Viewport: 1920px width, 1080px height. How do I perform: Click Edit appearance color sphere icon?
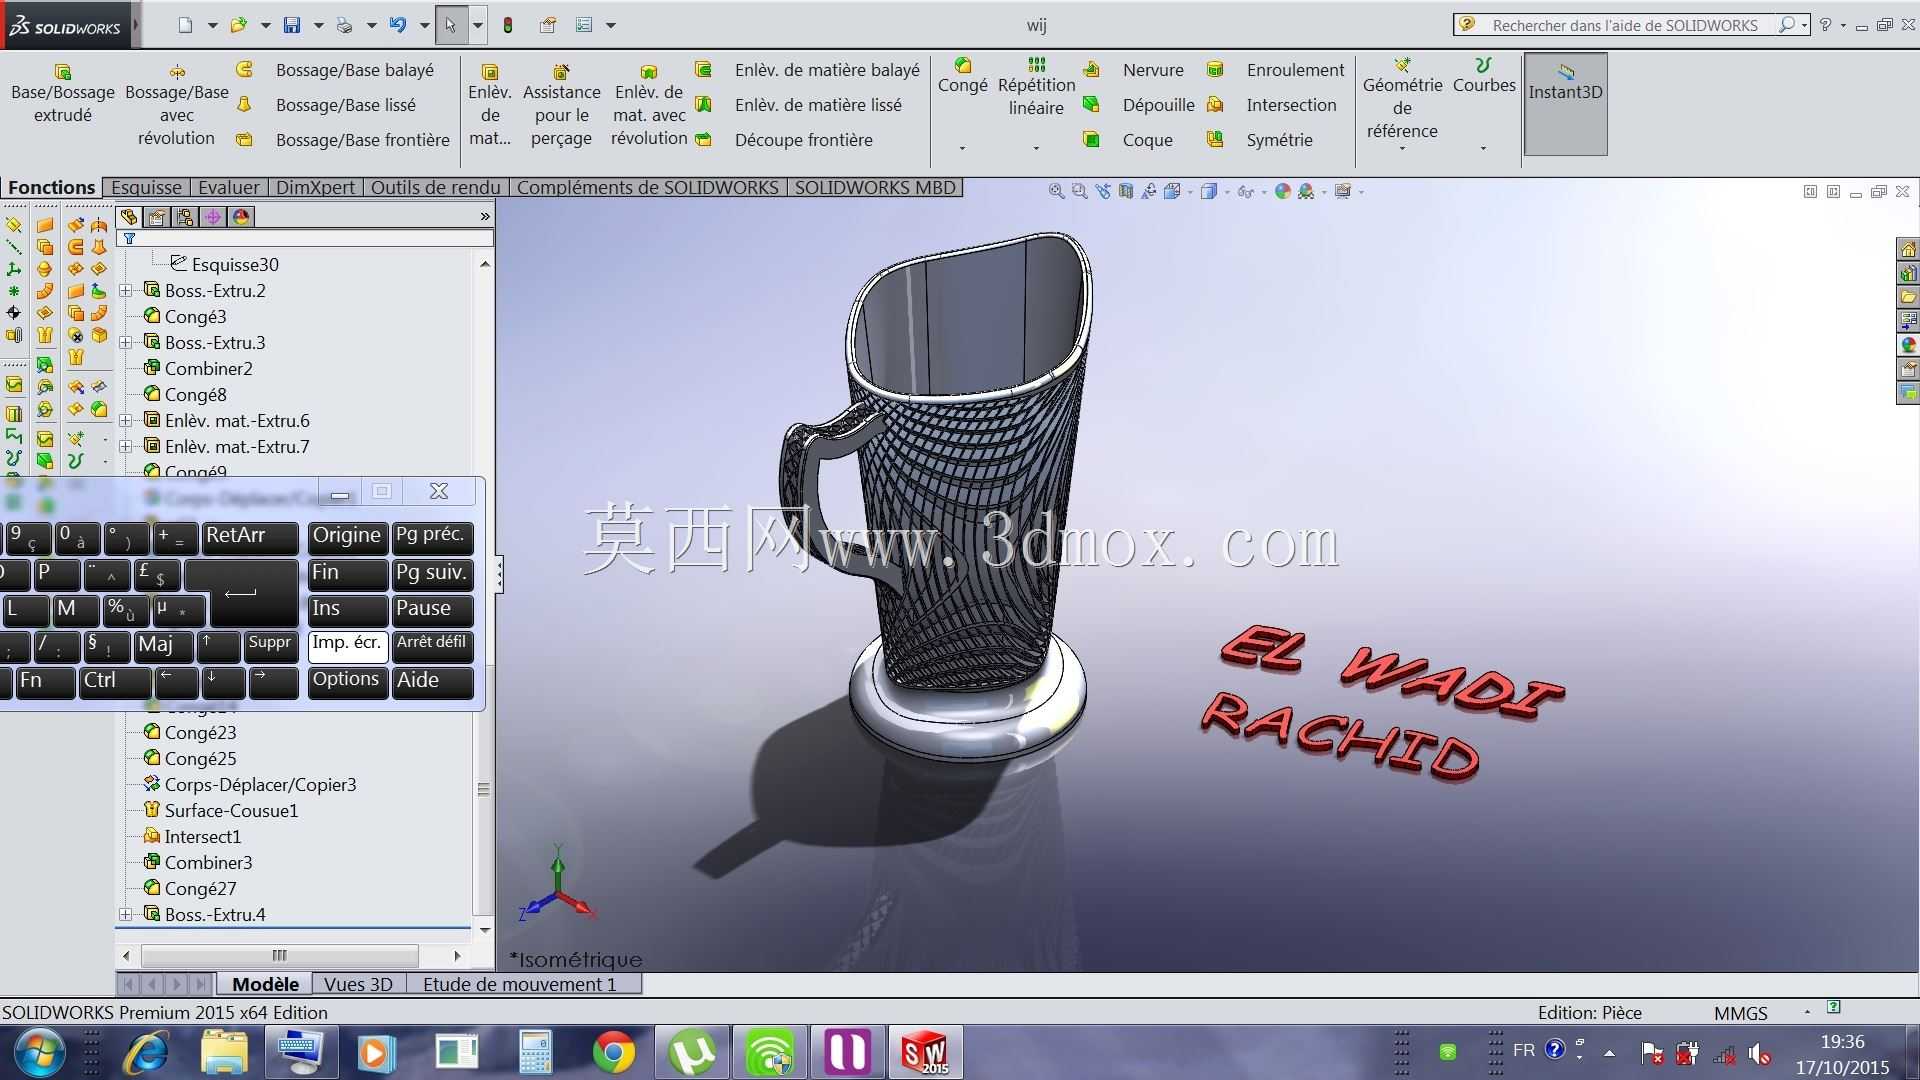(1283, 191)
